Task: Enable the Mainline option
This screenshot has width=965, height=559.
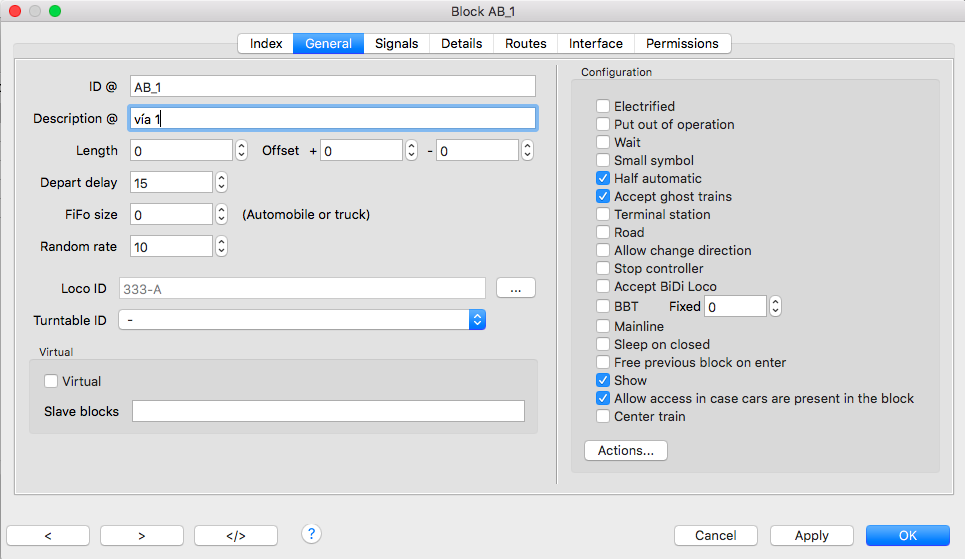Action: pos(603,326)
